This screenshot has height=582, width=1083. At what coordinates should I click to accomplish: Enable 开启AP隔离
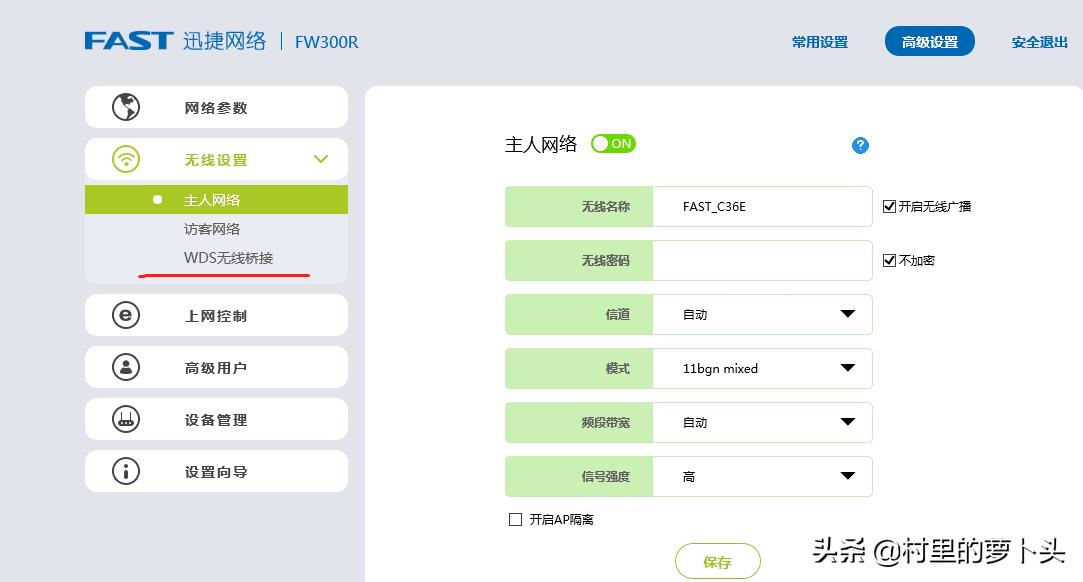515,519
